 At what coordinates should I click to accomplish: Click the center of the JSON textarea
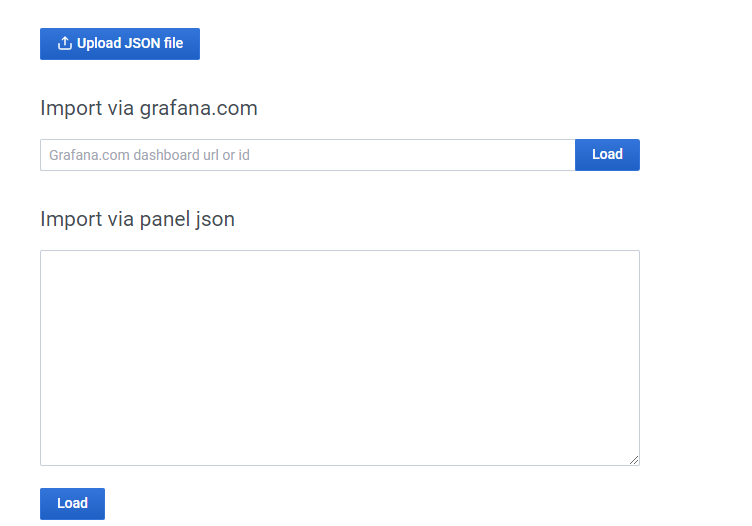coord(339,357)
